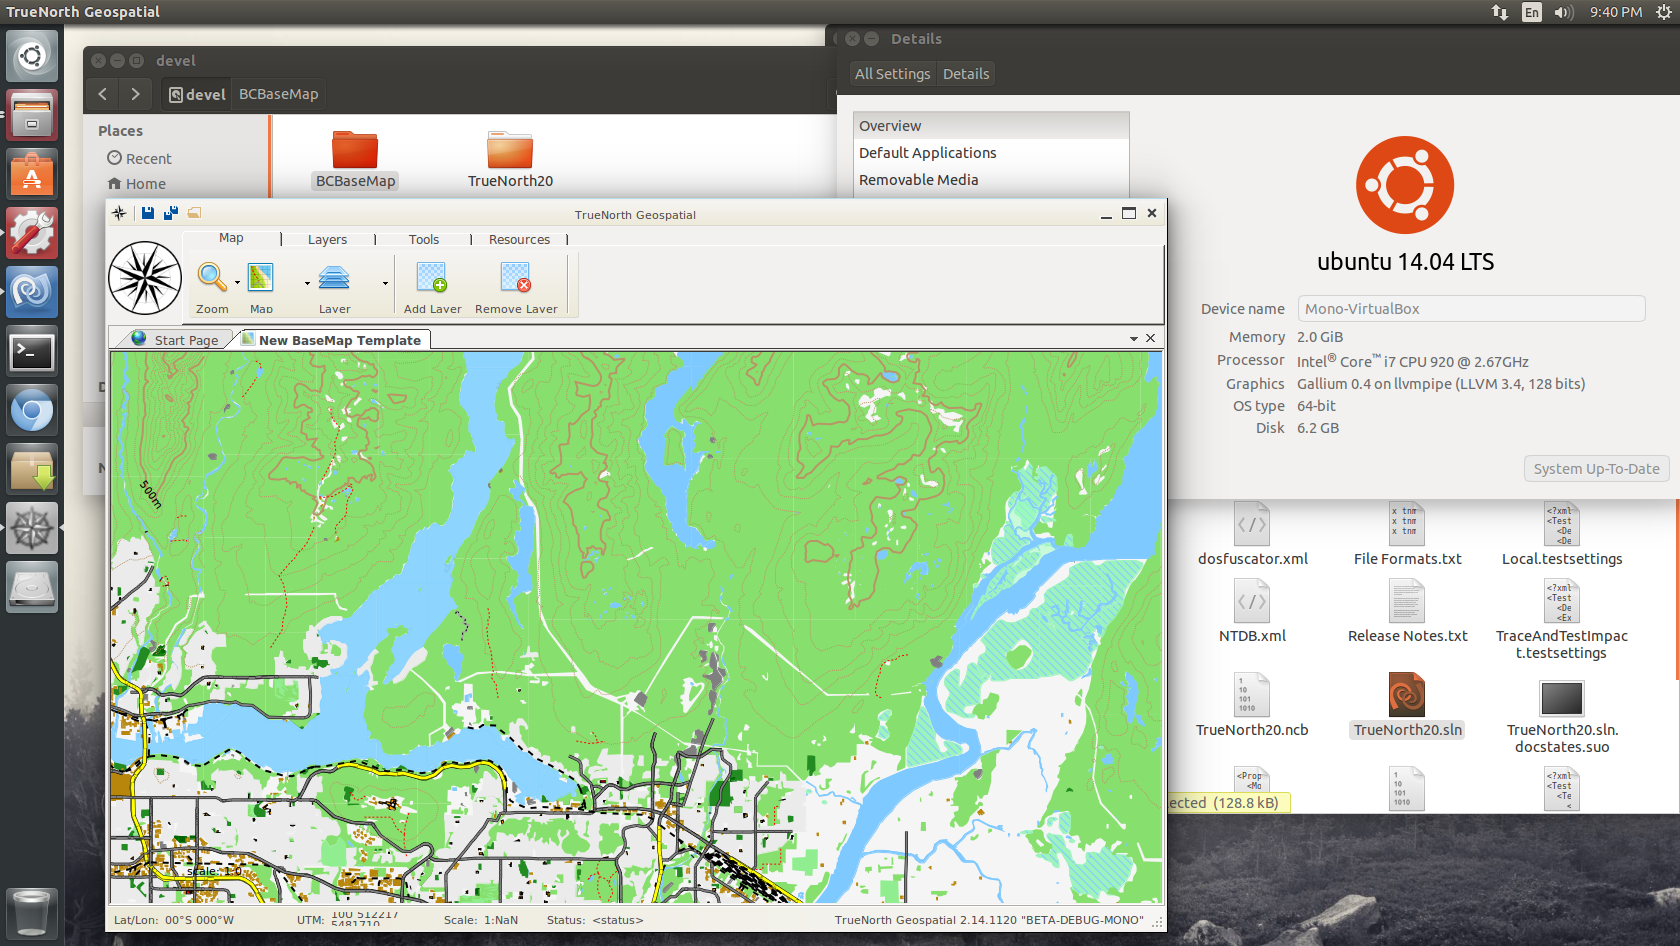Image resolution: width=1680 pixels, height=946 pixels.
Task: Select the Zoom magnifier tool
Action: pyautogui.click(x=211, y=277)
